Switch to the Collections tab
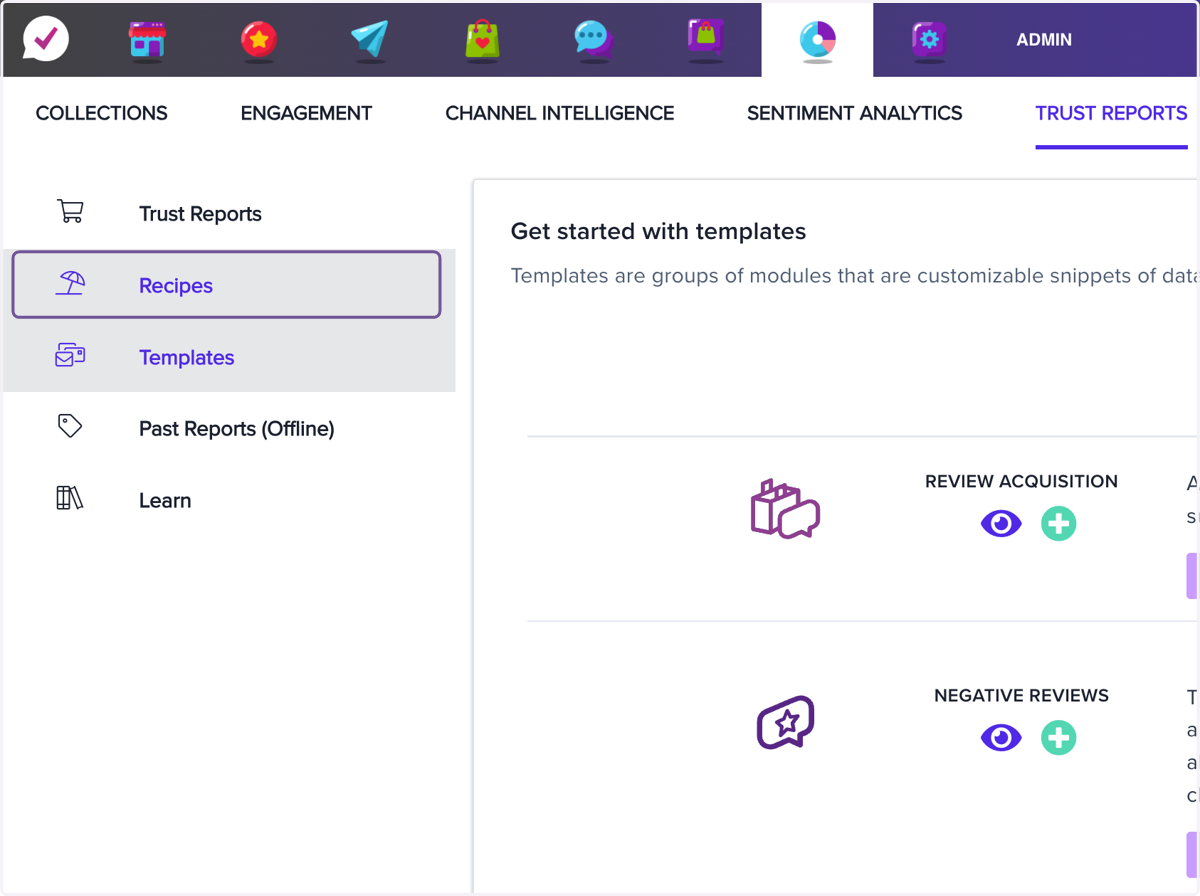The image size is (1200, 896). (x=102, y=113)
